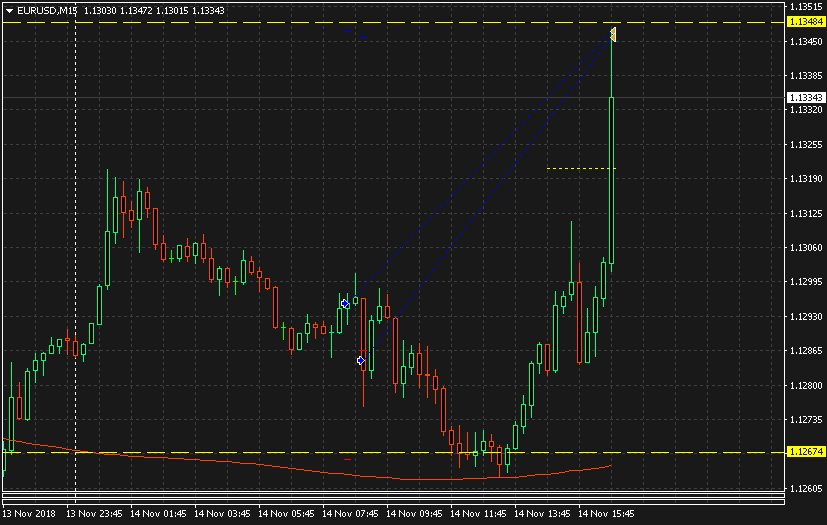827x525 pixels.
Task: Click the 1.13385 price scale label
Action: (805, 75)
